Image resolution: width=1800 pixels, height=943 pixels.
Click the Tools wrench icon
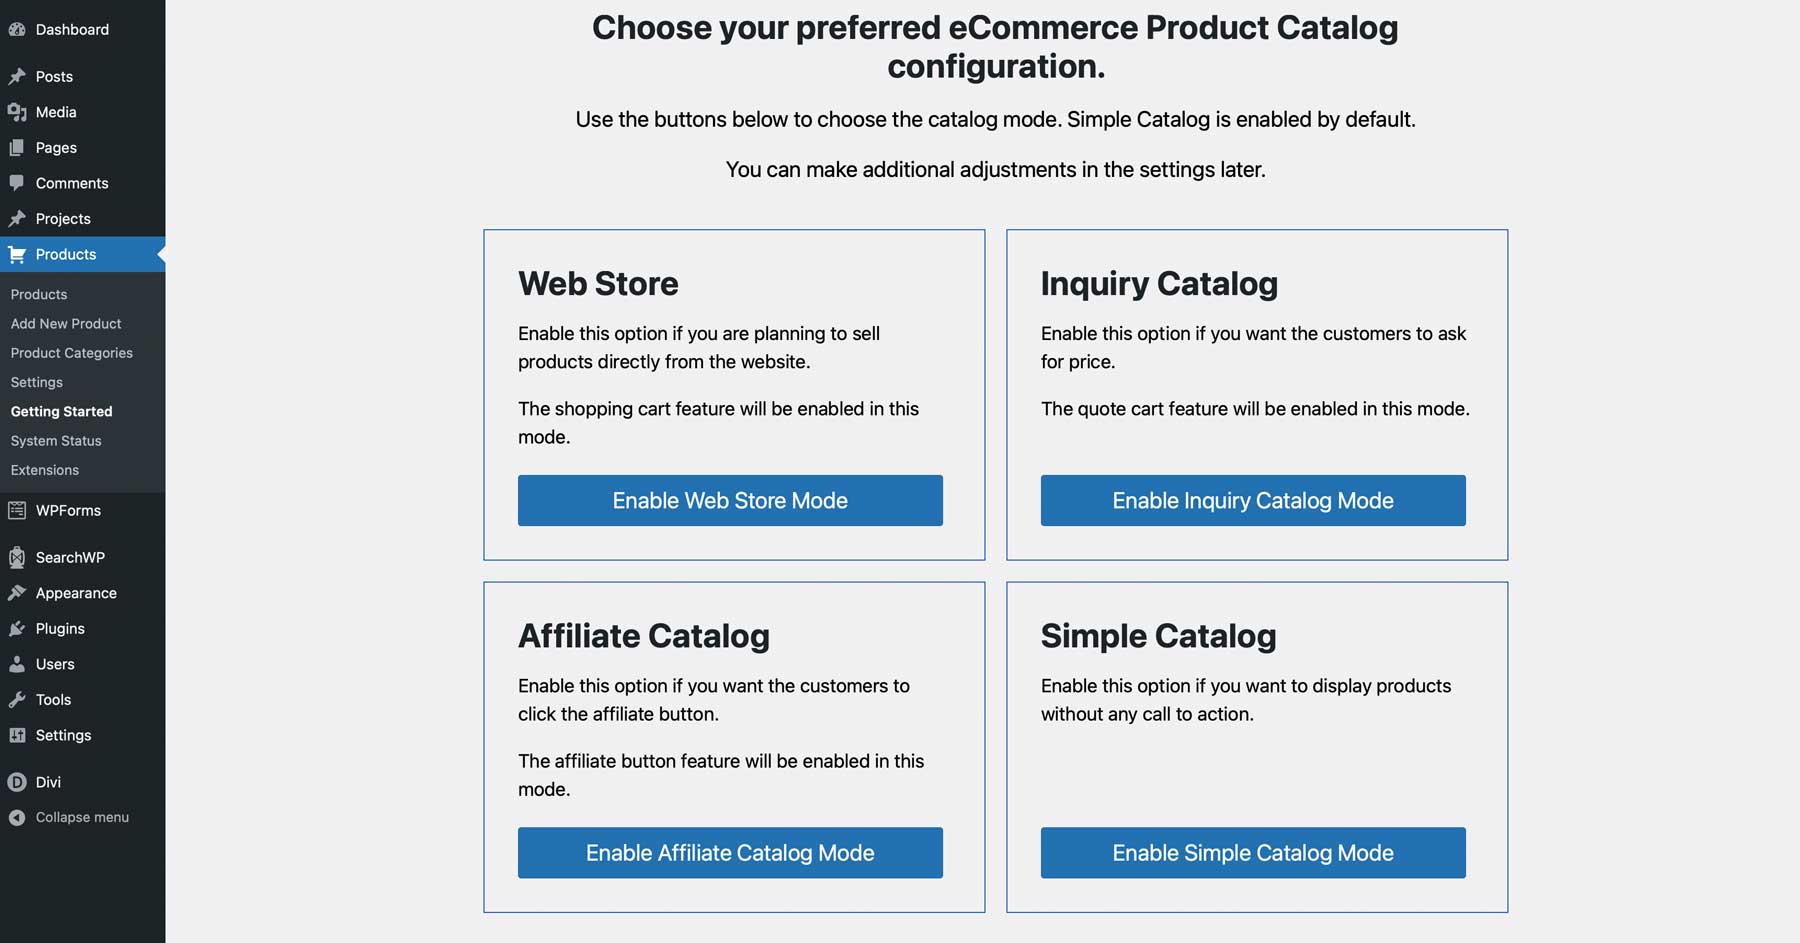coord(17,699)
